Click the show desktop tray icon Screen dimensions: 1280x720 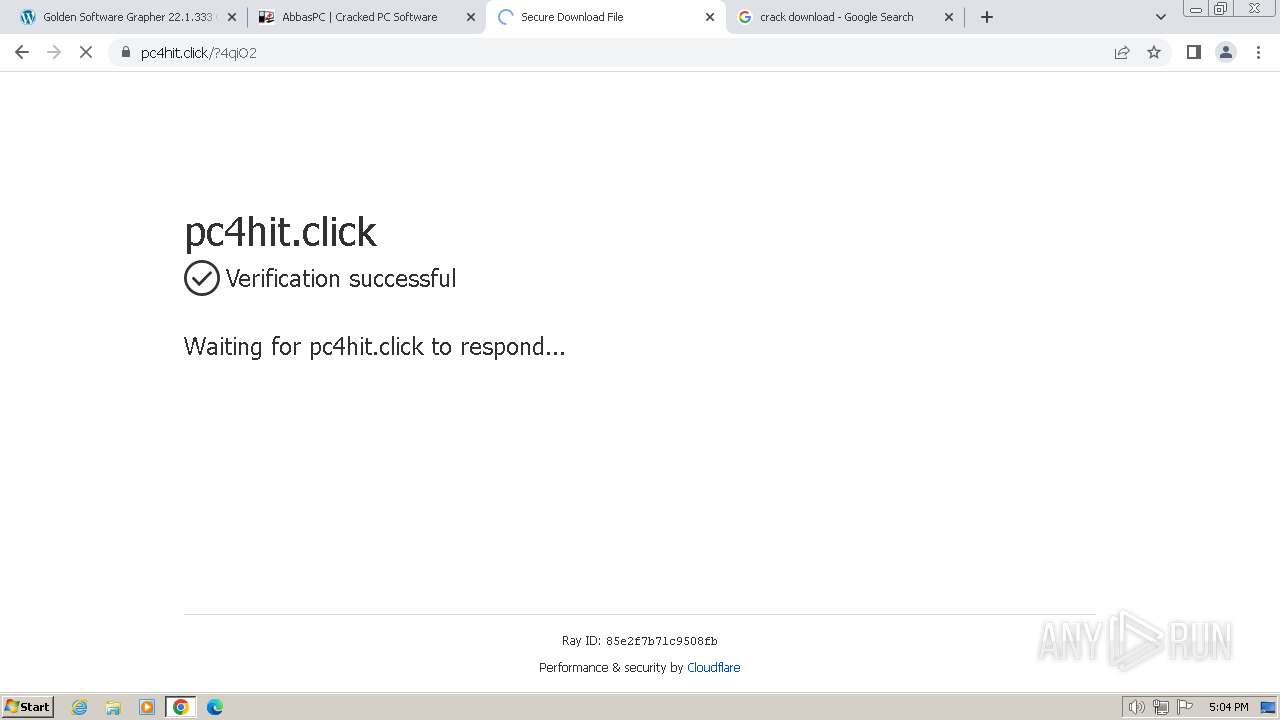1268,707
